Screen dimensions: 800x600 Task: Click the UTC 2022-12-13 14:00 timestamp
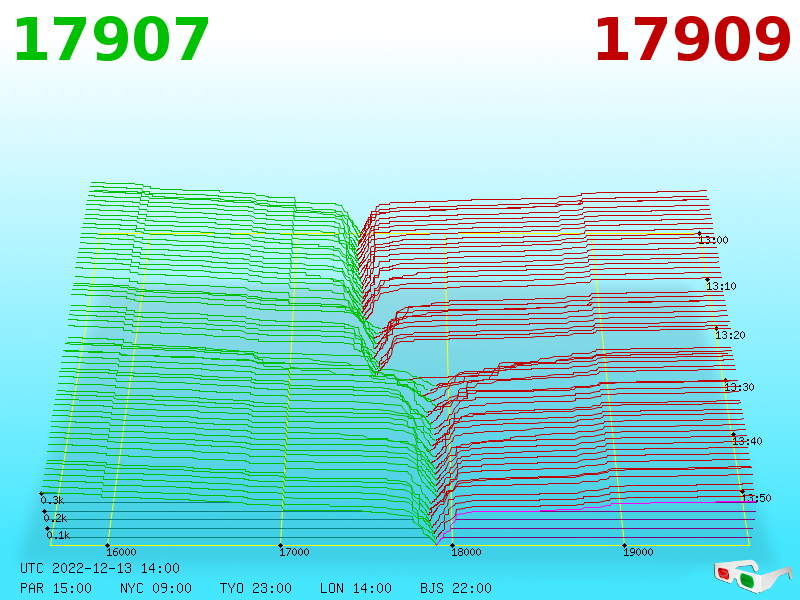pos(100,568)
